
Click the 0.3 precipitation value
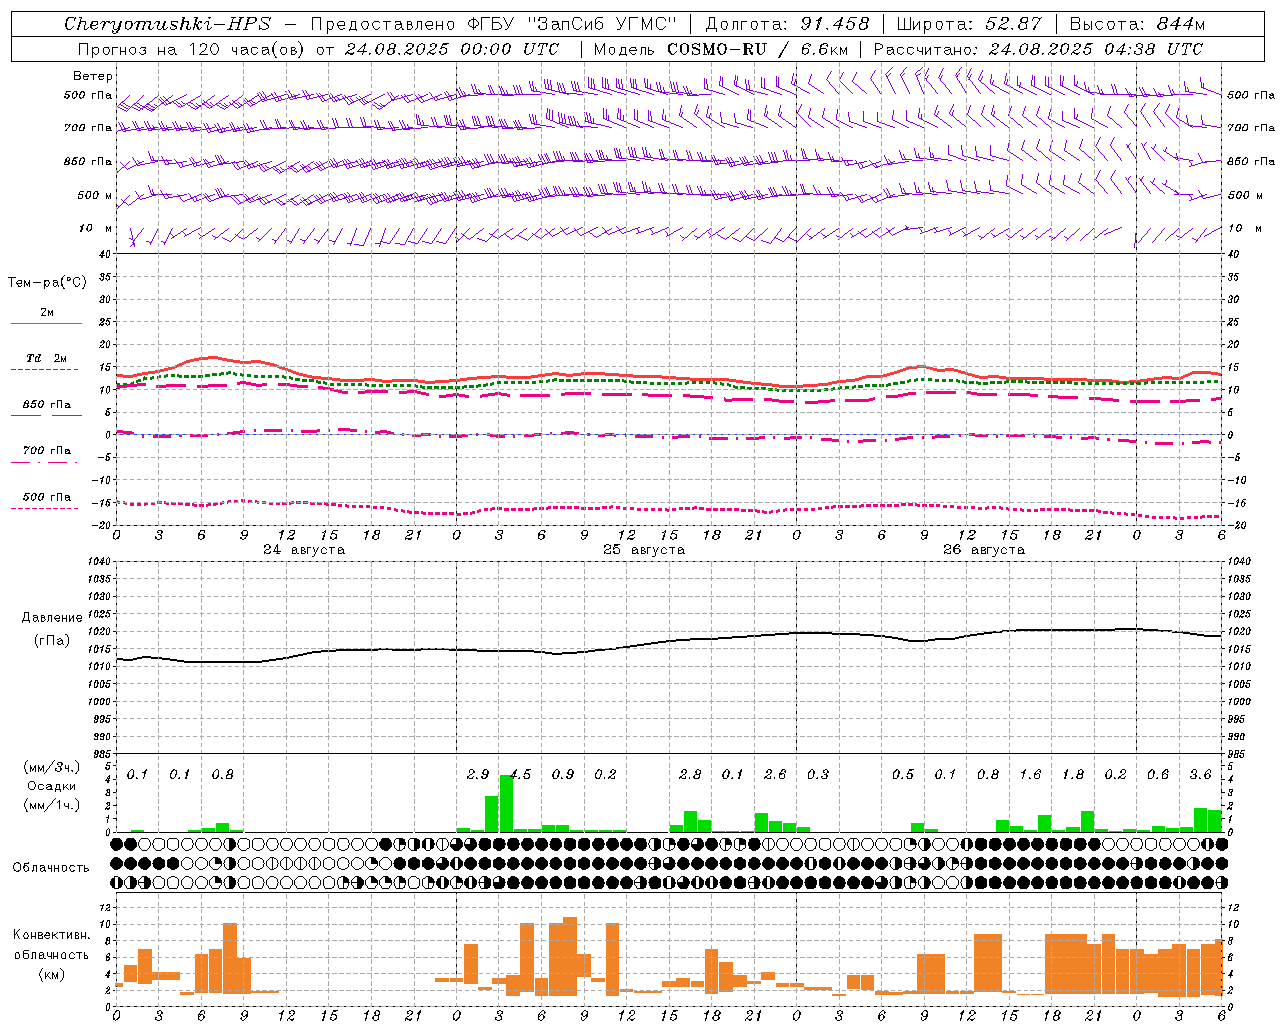pos(818,775)
